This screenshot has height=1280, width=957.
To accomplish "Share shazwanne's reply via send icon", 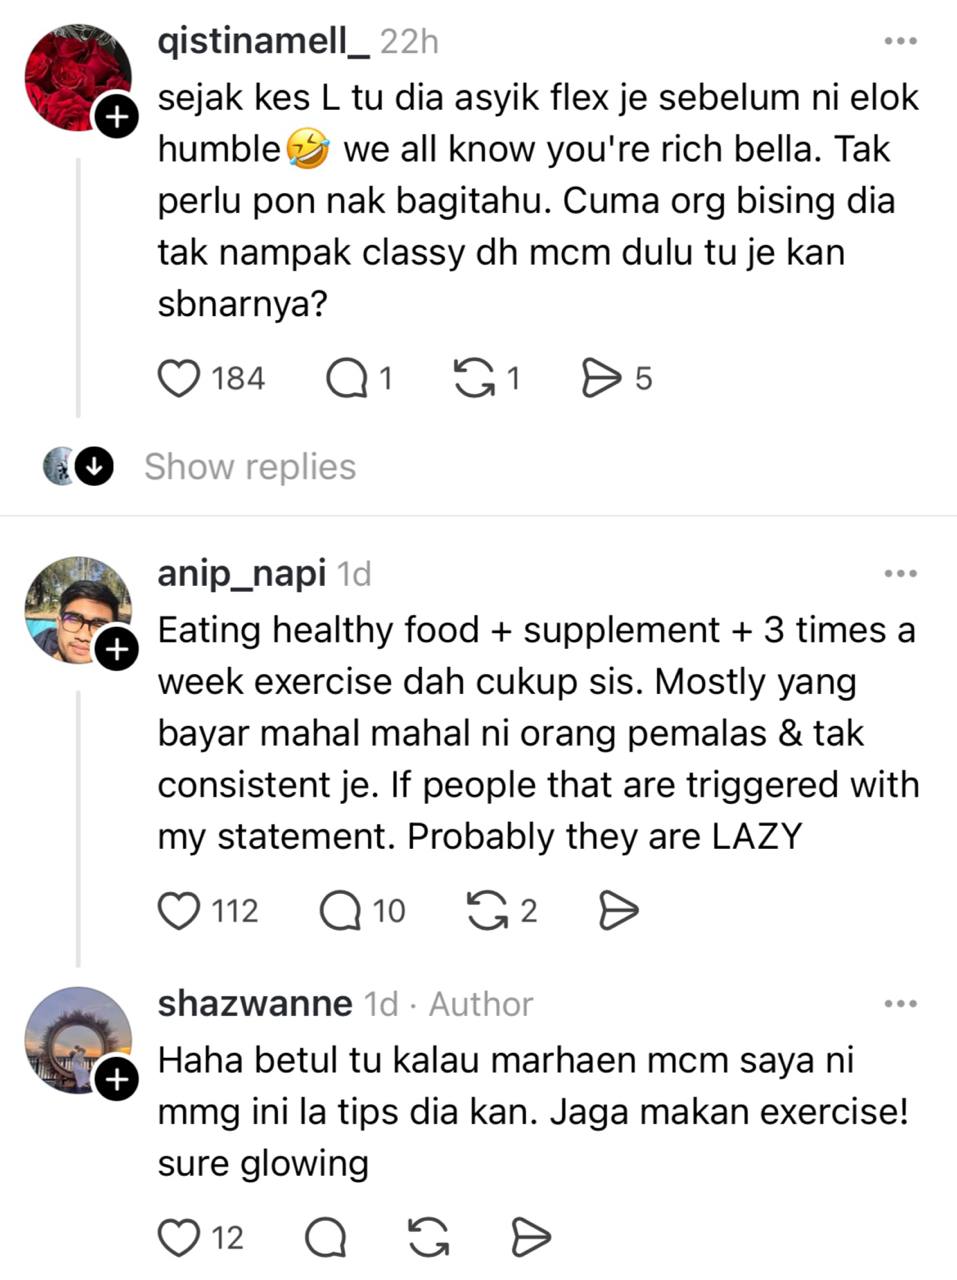I will (531, 1238).
